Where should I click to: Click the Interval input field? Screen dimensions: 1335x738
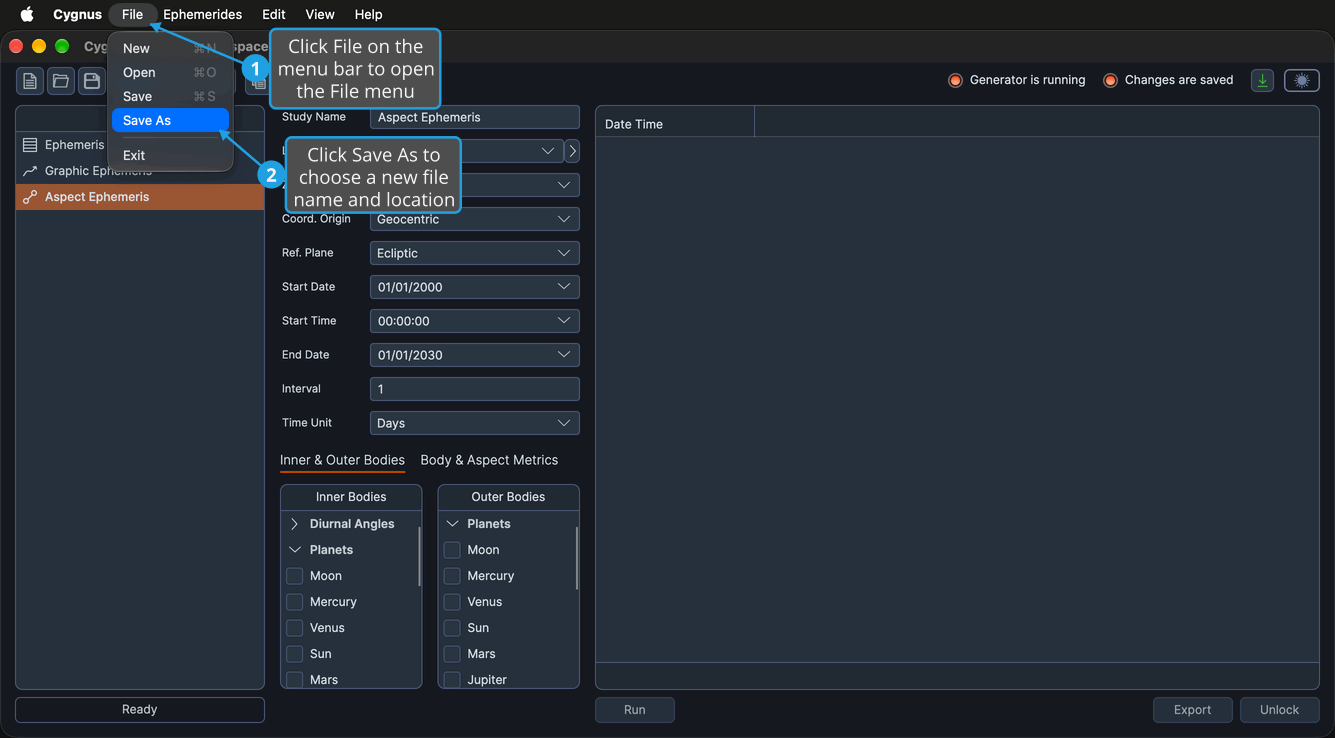point(475,389)
